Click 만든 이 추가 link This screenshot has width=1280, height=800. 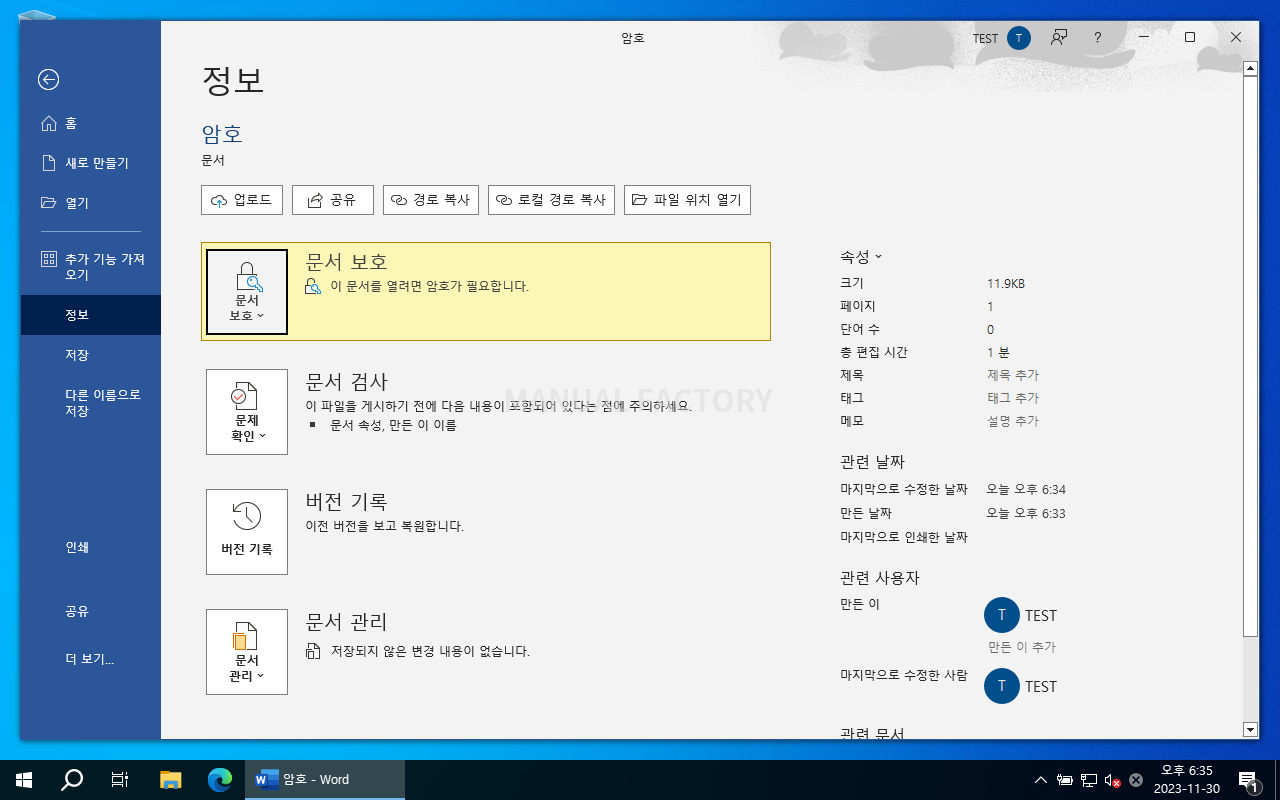[1022, 647]
